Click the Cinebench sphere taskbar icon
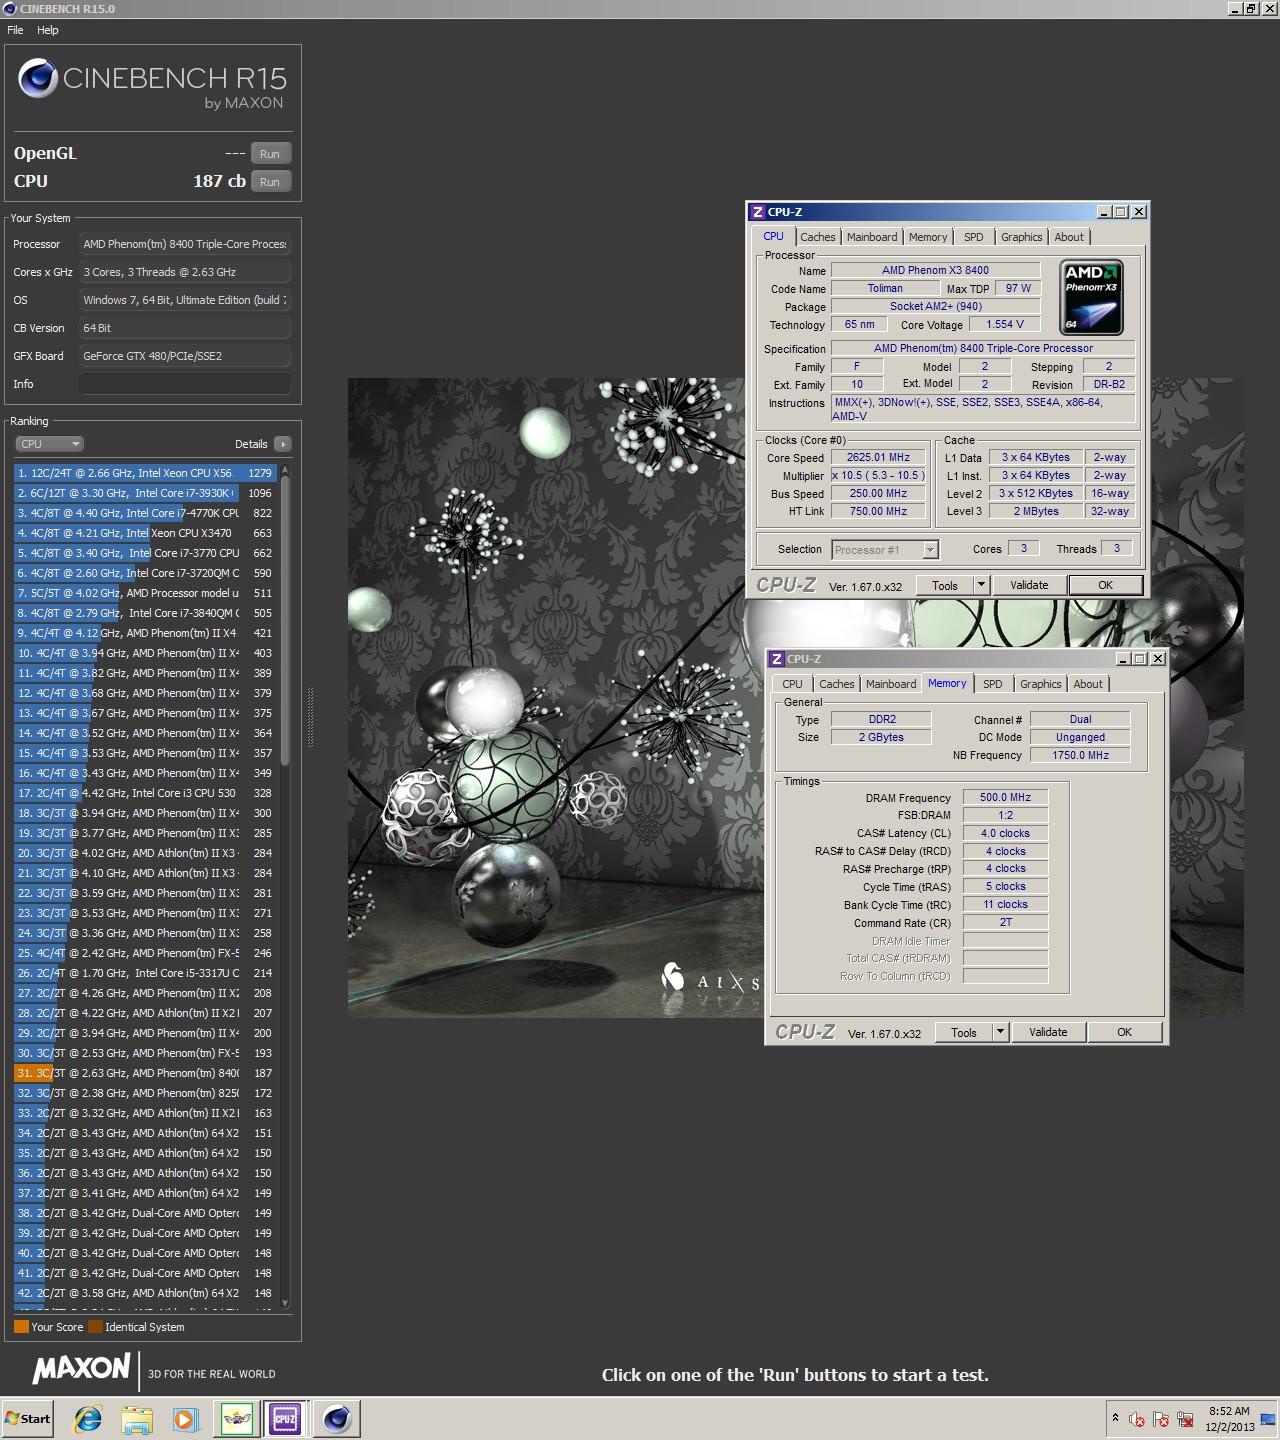Screen dimensions: 1280x1440 336,1418
